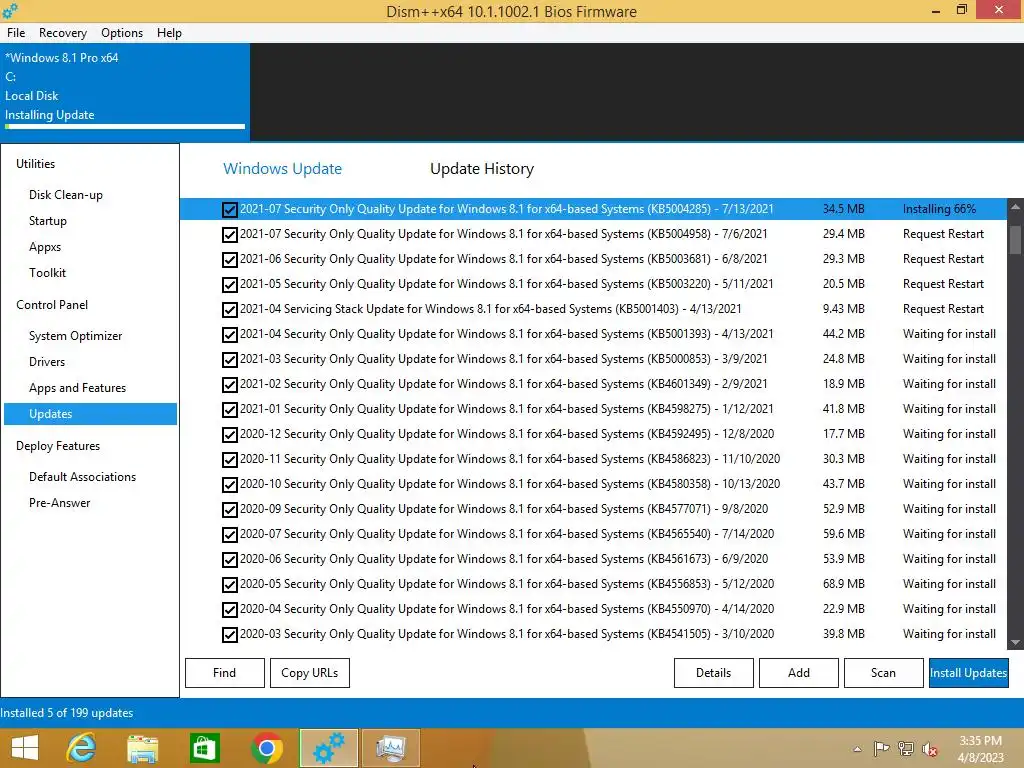Viewport: 1024px width, 768px height.
Task: Click the Install Updates button
Action: [968, 673]
